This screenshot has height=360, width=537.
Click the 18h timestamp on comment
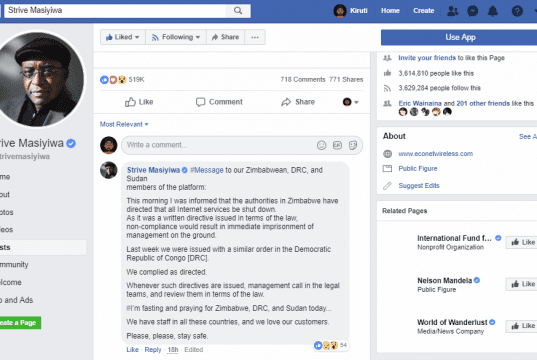pyautogui.click(x=173, y=350)
